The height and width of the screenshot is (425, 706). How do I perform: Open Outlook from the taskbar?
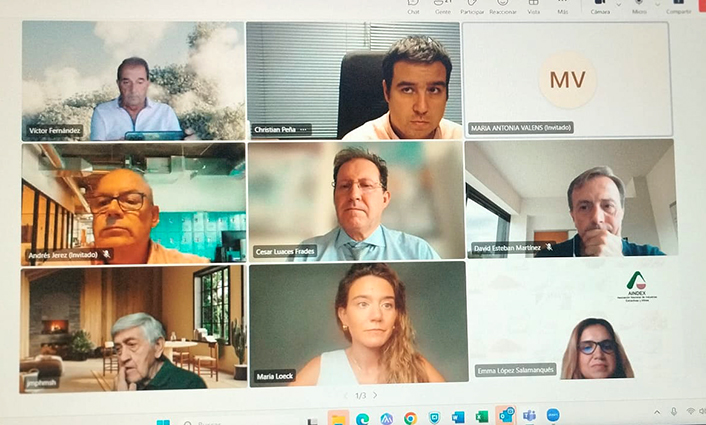pyautogui.click(x=506, y=415)
